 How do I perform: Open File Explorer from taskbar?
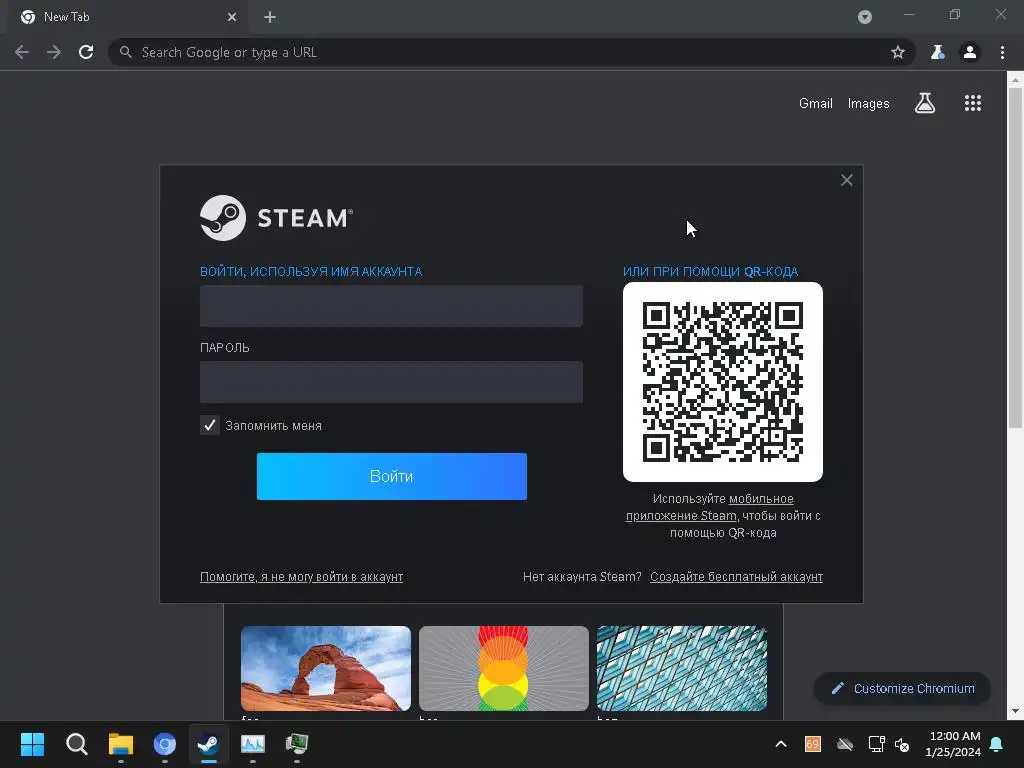point(121,744)
